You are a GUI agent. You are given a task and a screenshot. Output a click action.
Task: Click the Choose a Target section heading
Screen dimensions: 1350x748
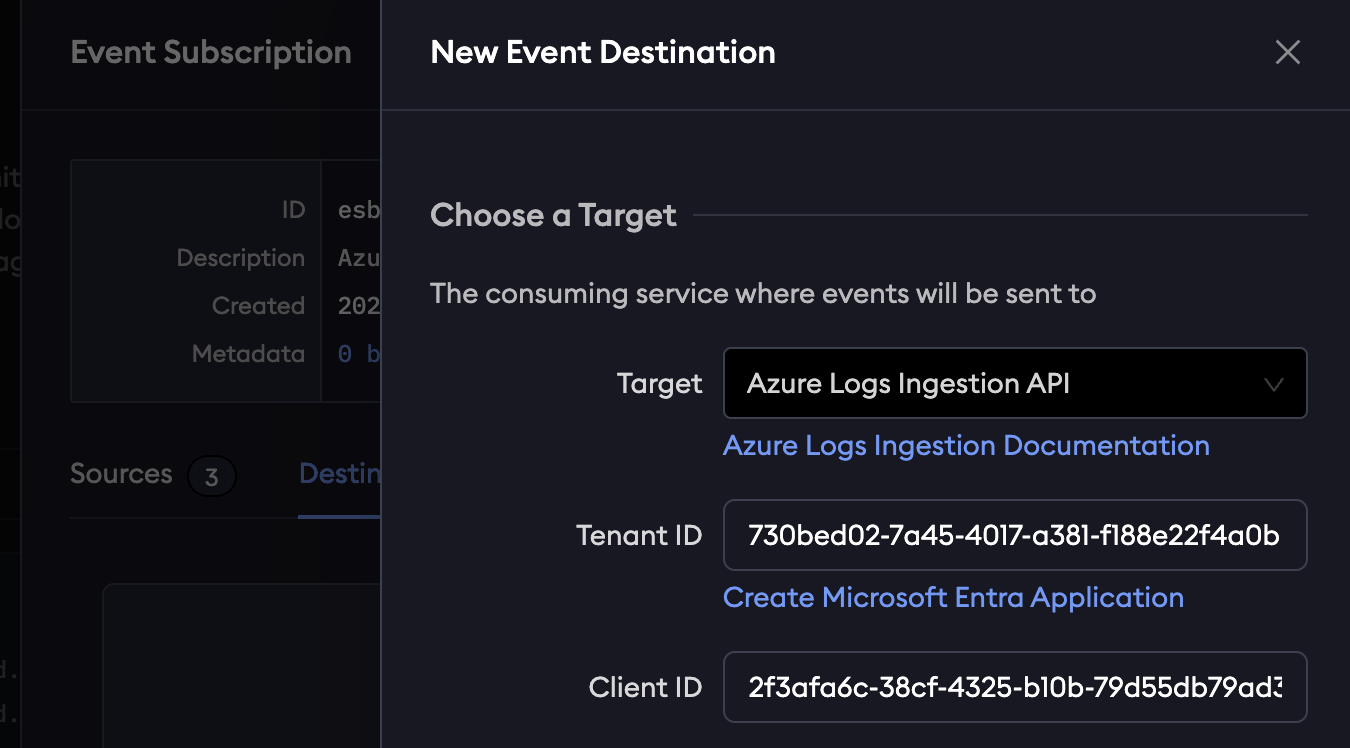[x=553, y=215]
